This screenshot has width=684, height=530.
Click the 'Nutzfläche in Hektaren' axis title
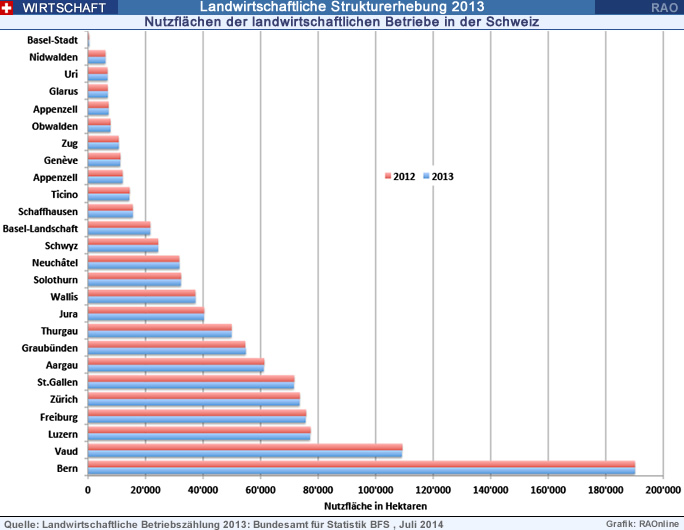coord(374,506)
